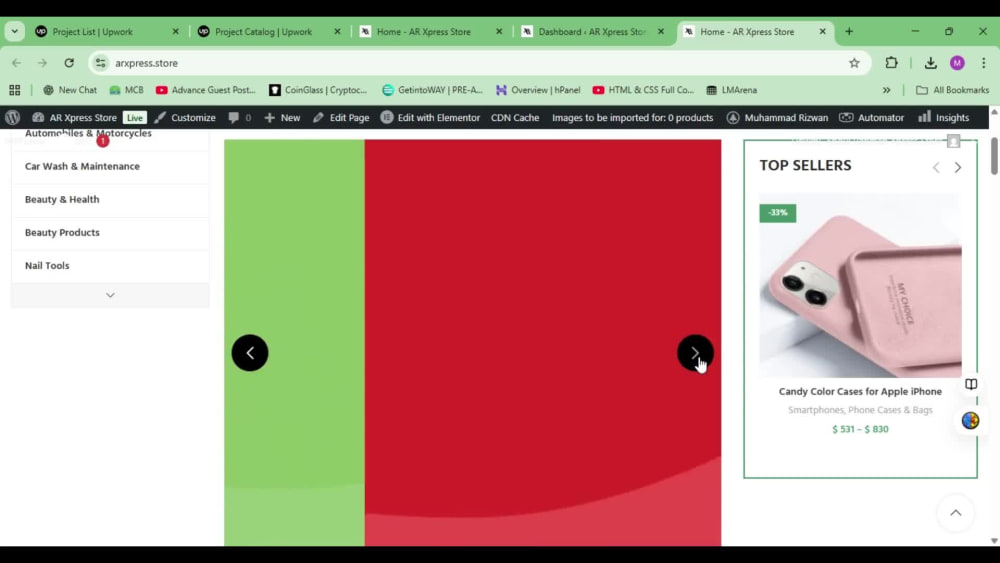Open the Chrome profile avatar
The height and width of the screenshot is (563, 1000).
[x=957, y=62]
